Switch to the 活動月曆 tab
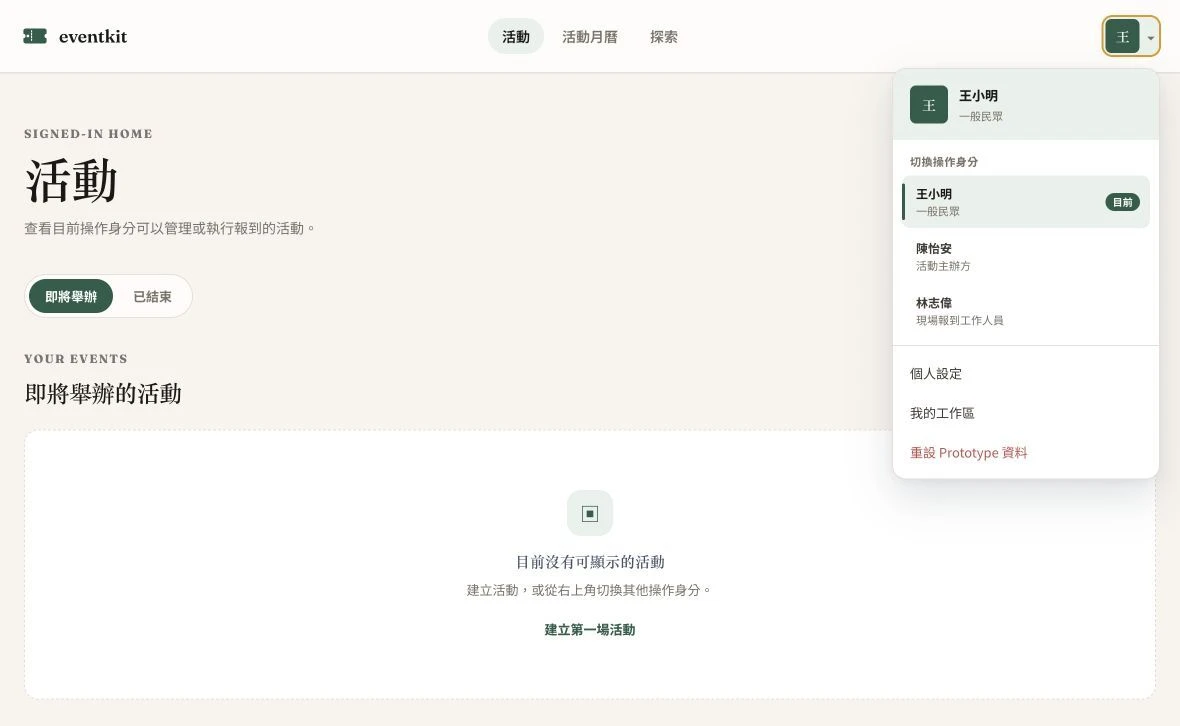This screenshot has height=726, width=1180. (590, 36)
